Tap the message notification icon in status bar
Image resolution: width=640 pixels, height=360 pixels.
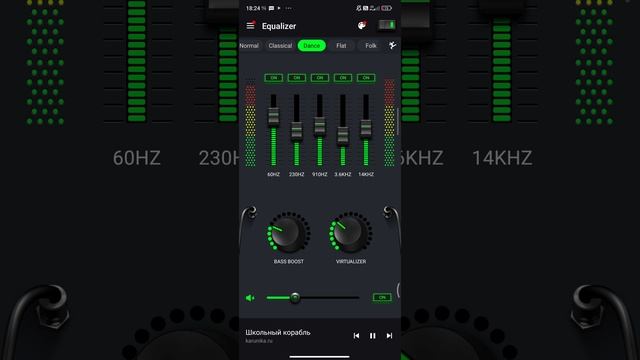tap(271, 8)
